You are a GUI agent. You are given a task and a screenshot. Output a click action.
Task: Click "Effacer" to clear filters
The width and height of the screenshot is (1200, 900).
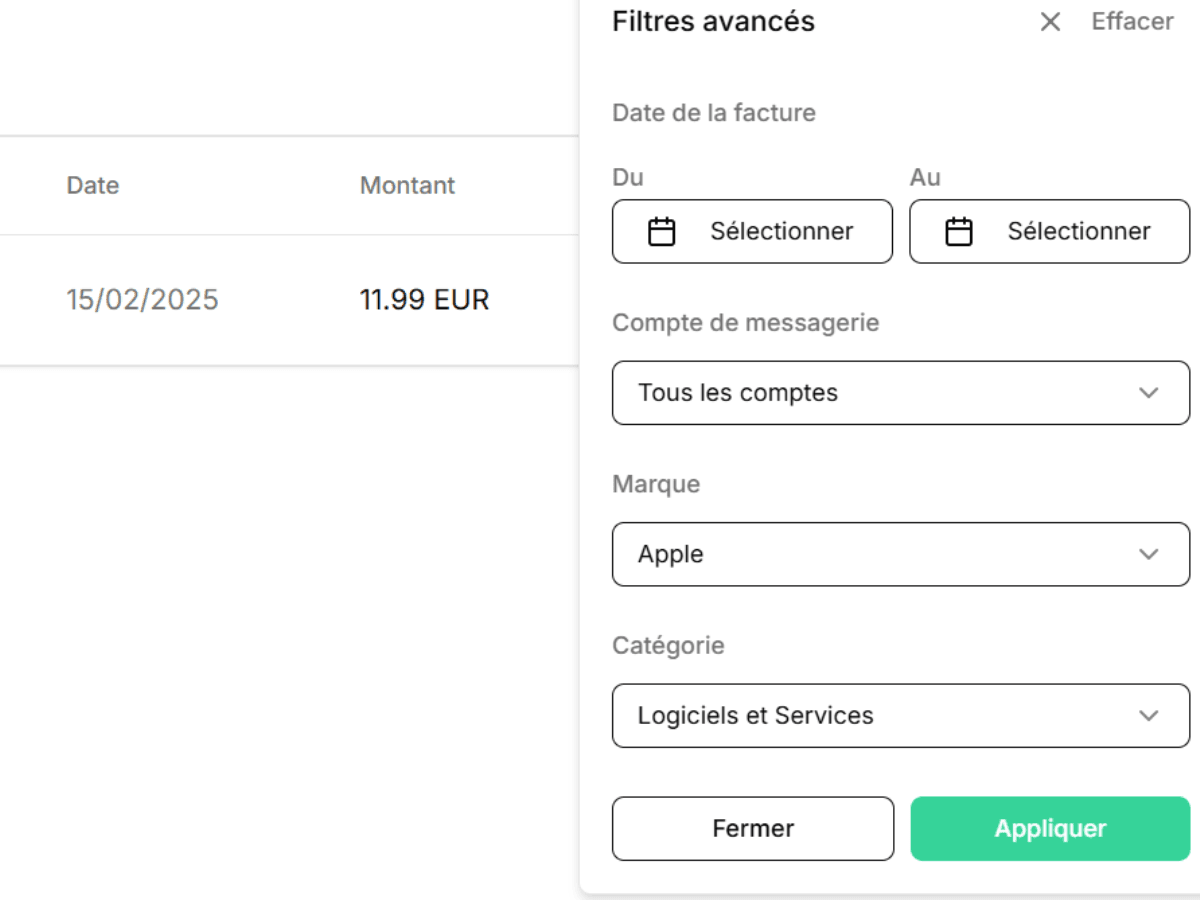click(1133, 21)
